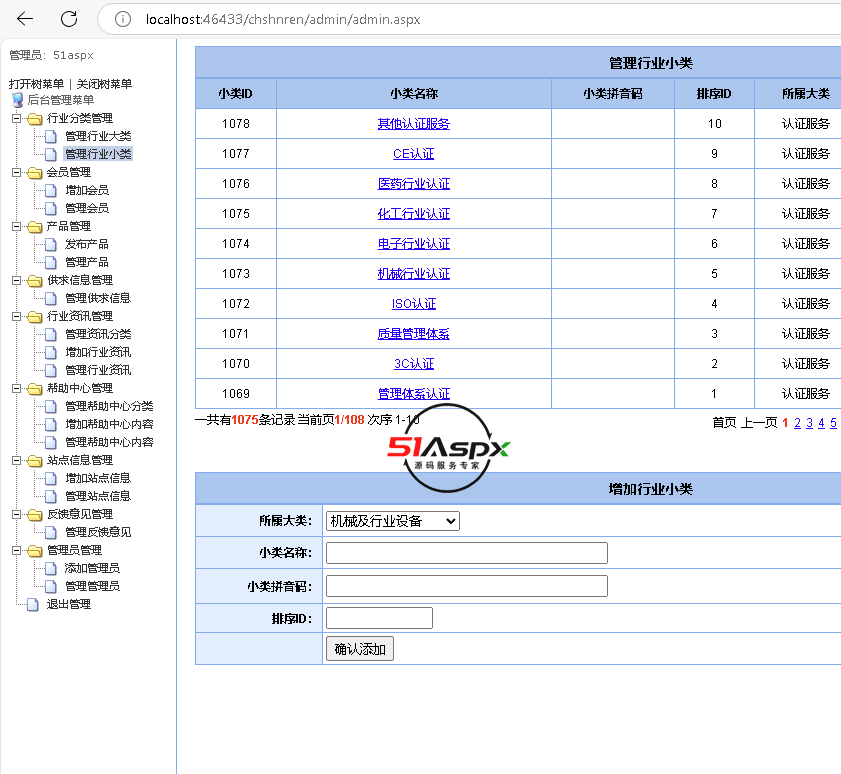Viewport: 841px width, 774px height.
Task: Open the 其他认证服务 category link
Action: click(x=414, y=124)
